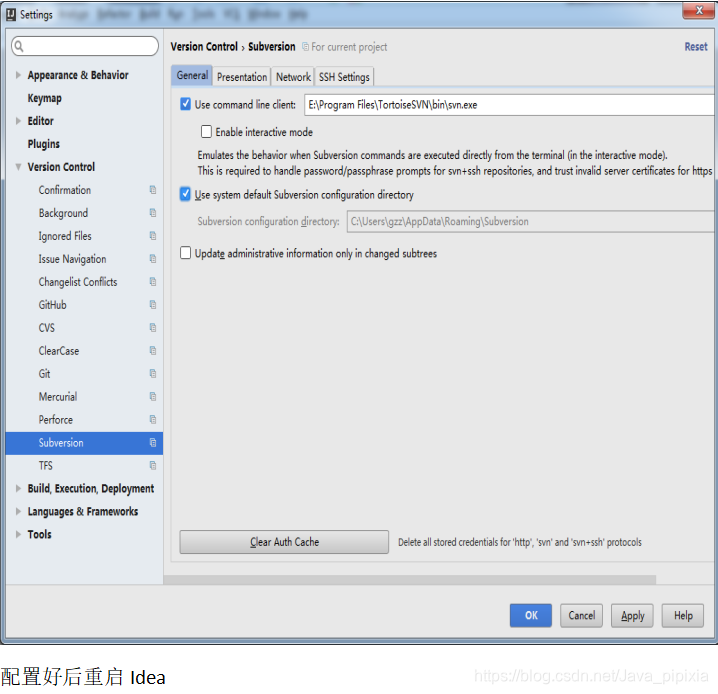The height and width of the screenshot is (694, 718).
Task: Click the 'For current project' icon in the breadcrumb
Action: click(x=305, y=47)
